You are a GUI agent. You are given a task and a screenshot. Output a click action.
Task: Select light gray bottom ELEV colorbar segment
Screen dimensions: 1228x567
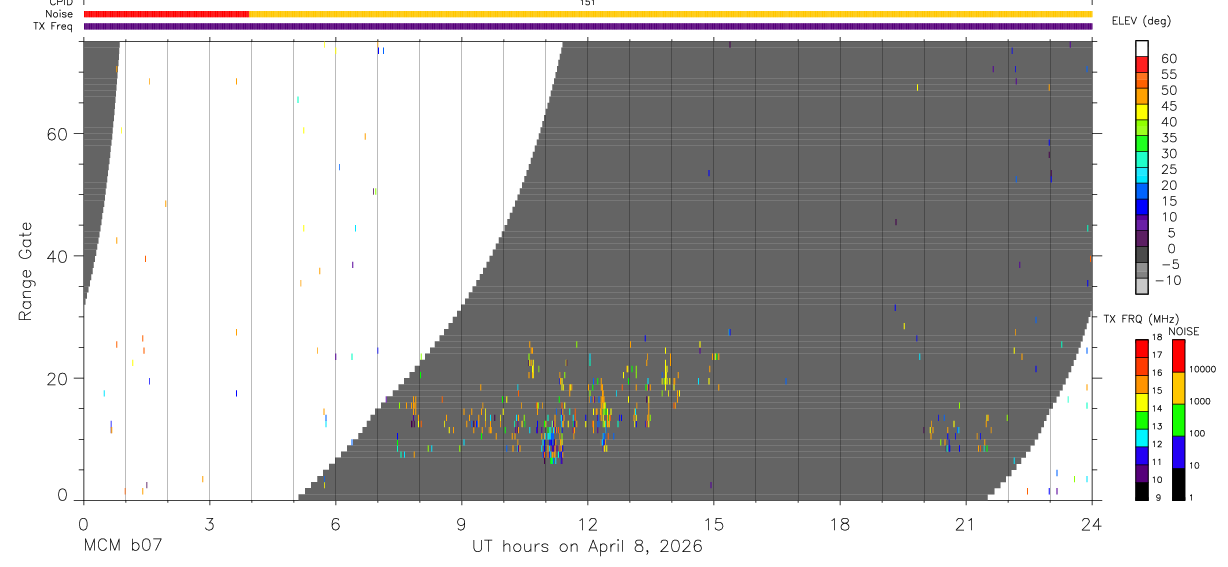pos(1142,287)
